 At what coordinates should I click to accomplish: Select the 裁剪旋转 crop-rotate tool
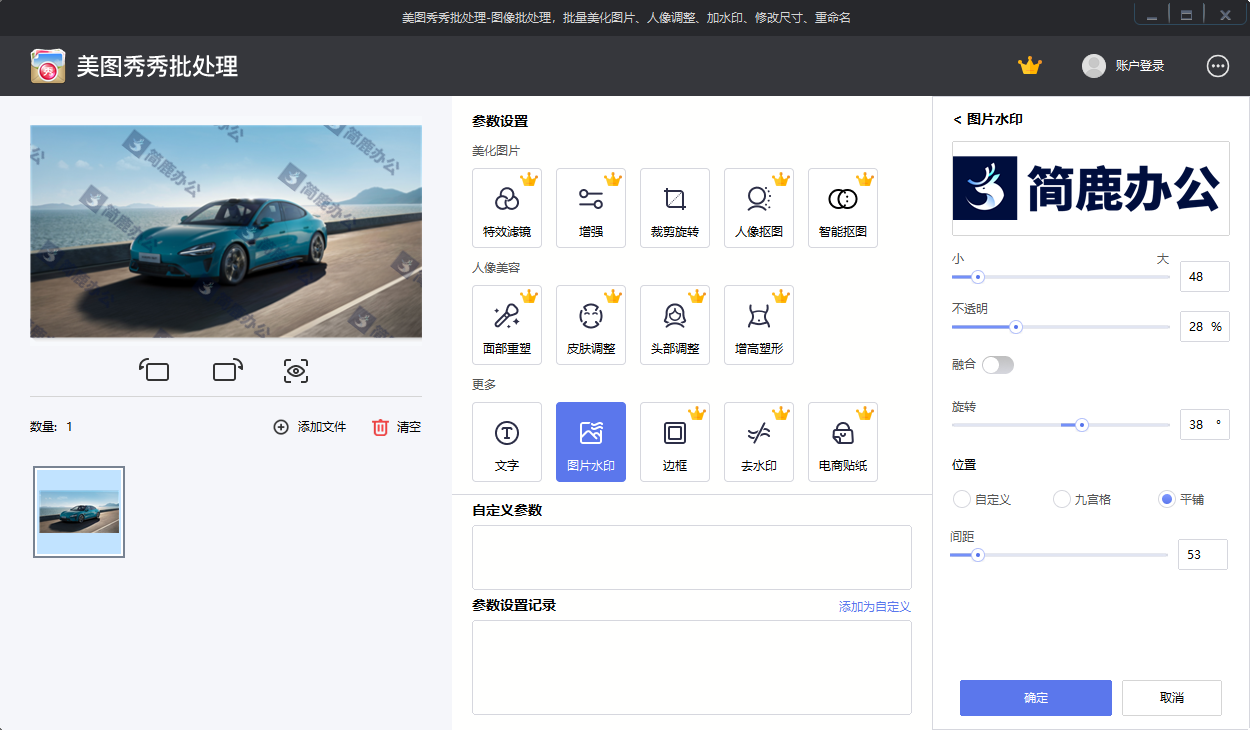coord(675,207)
